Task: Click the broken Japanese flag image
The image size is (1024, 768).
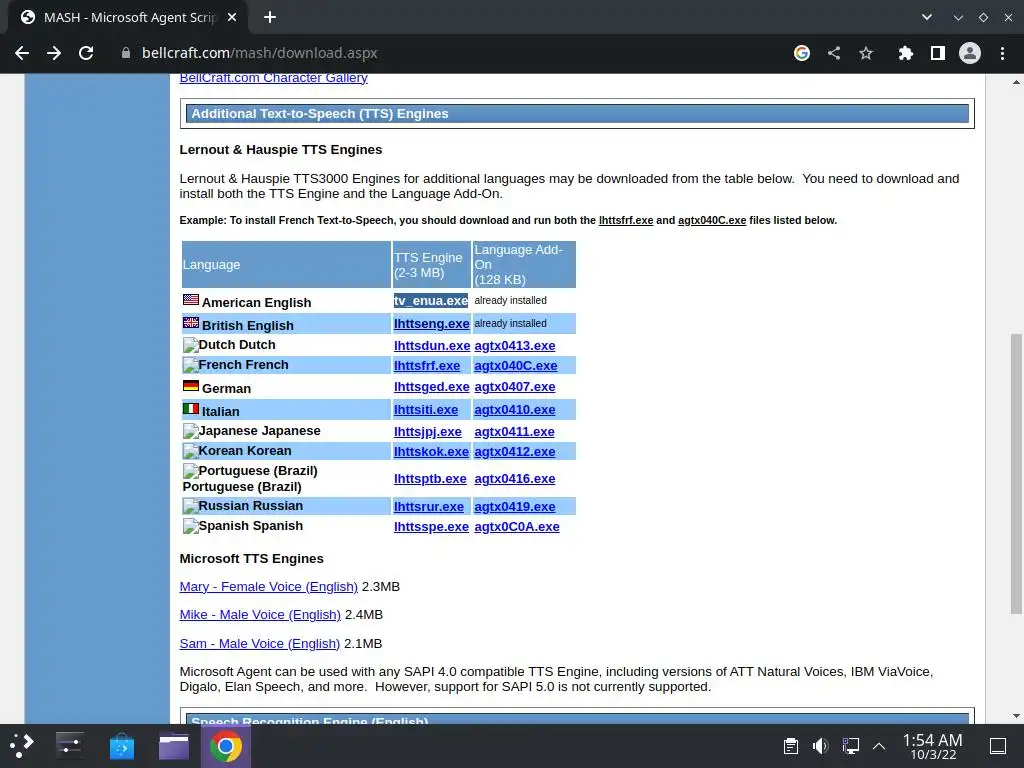Action: pos(190,432)
